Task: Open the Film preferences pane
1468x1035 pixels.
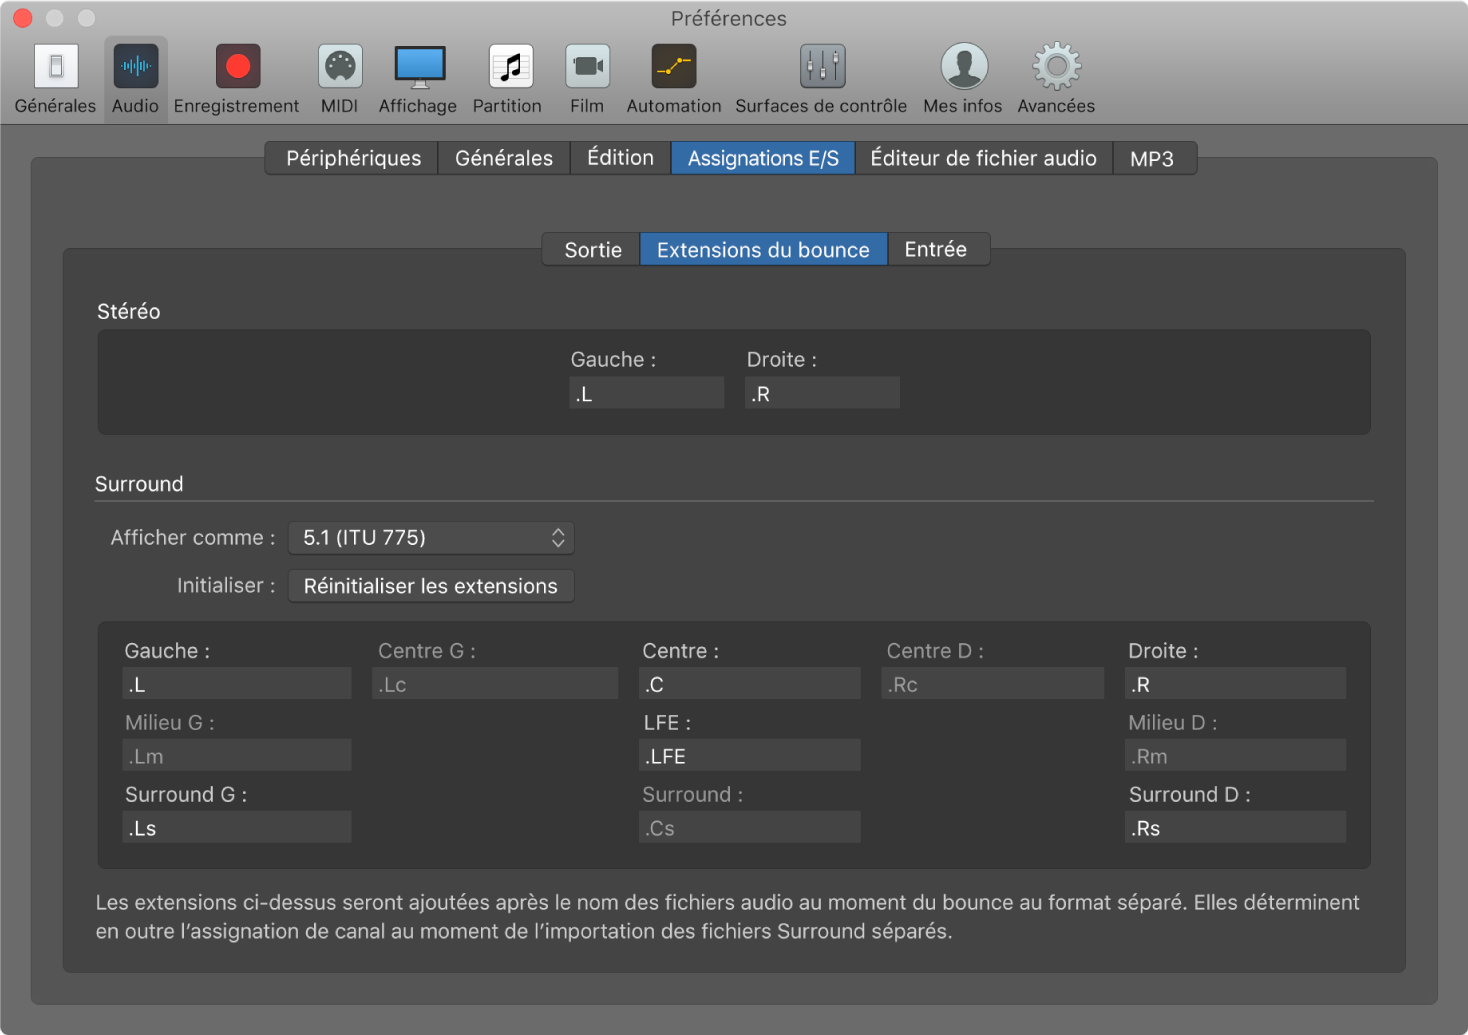Action: click(x=587, y=79)
